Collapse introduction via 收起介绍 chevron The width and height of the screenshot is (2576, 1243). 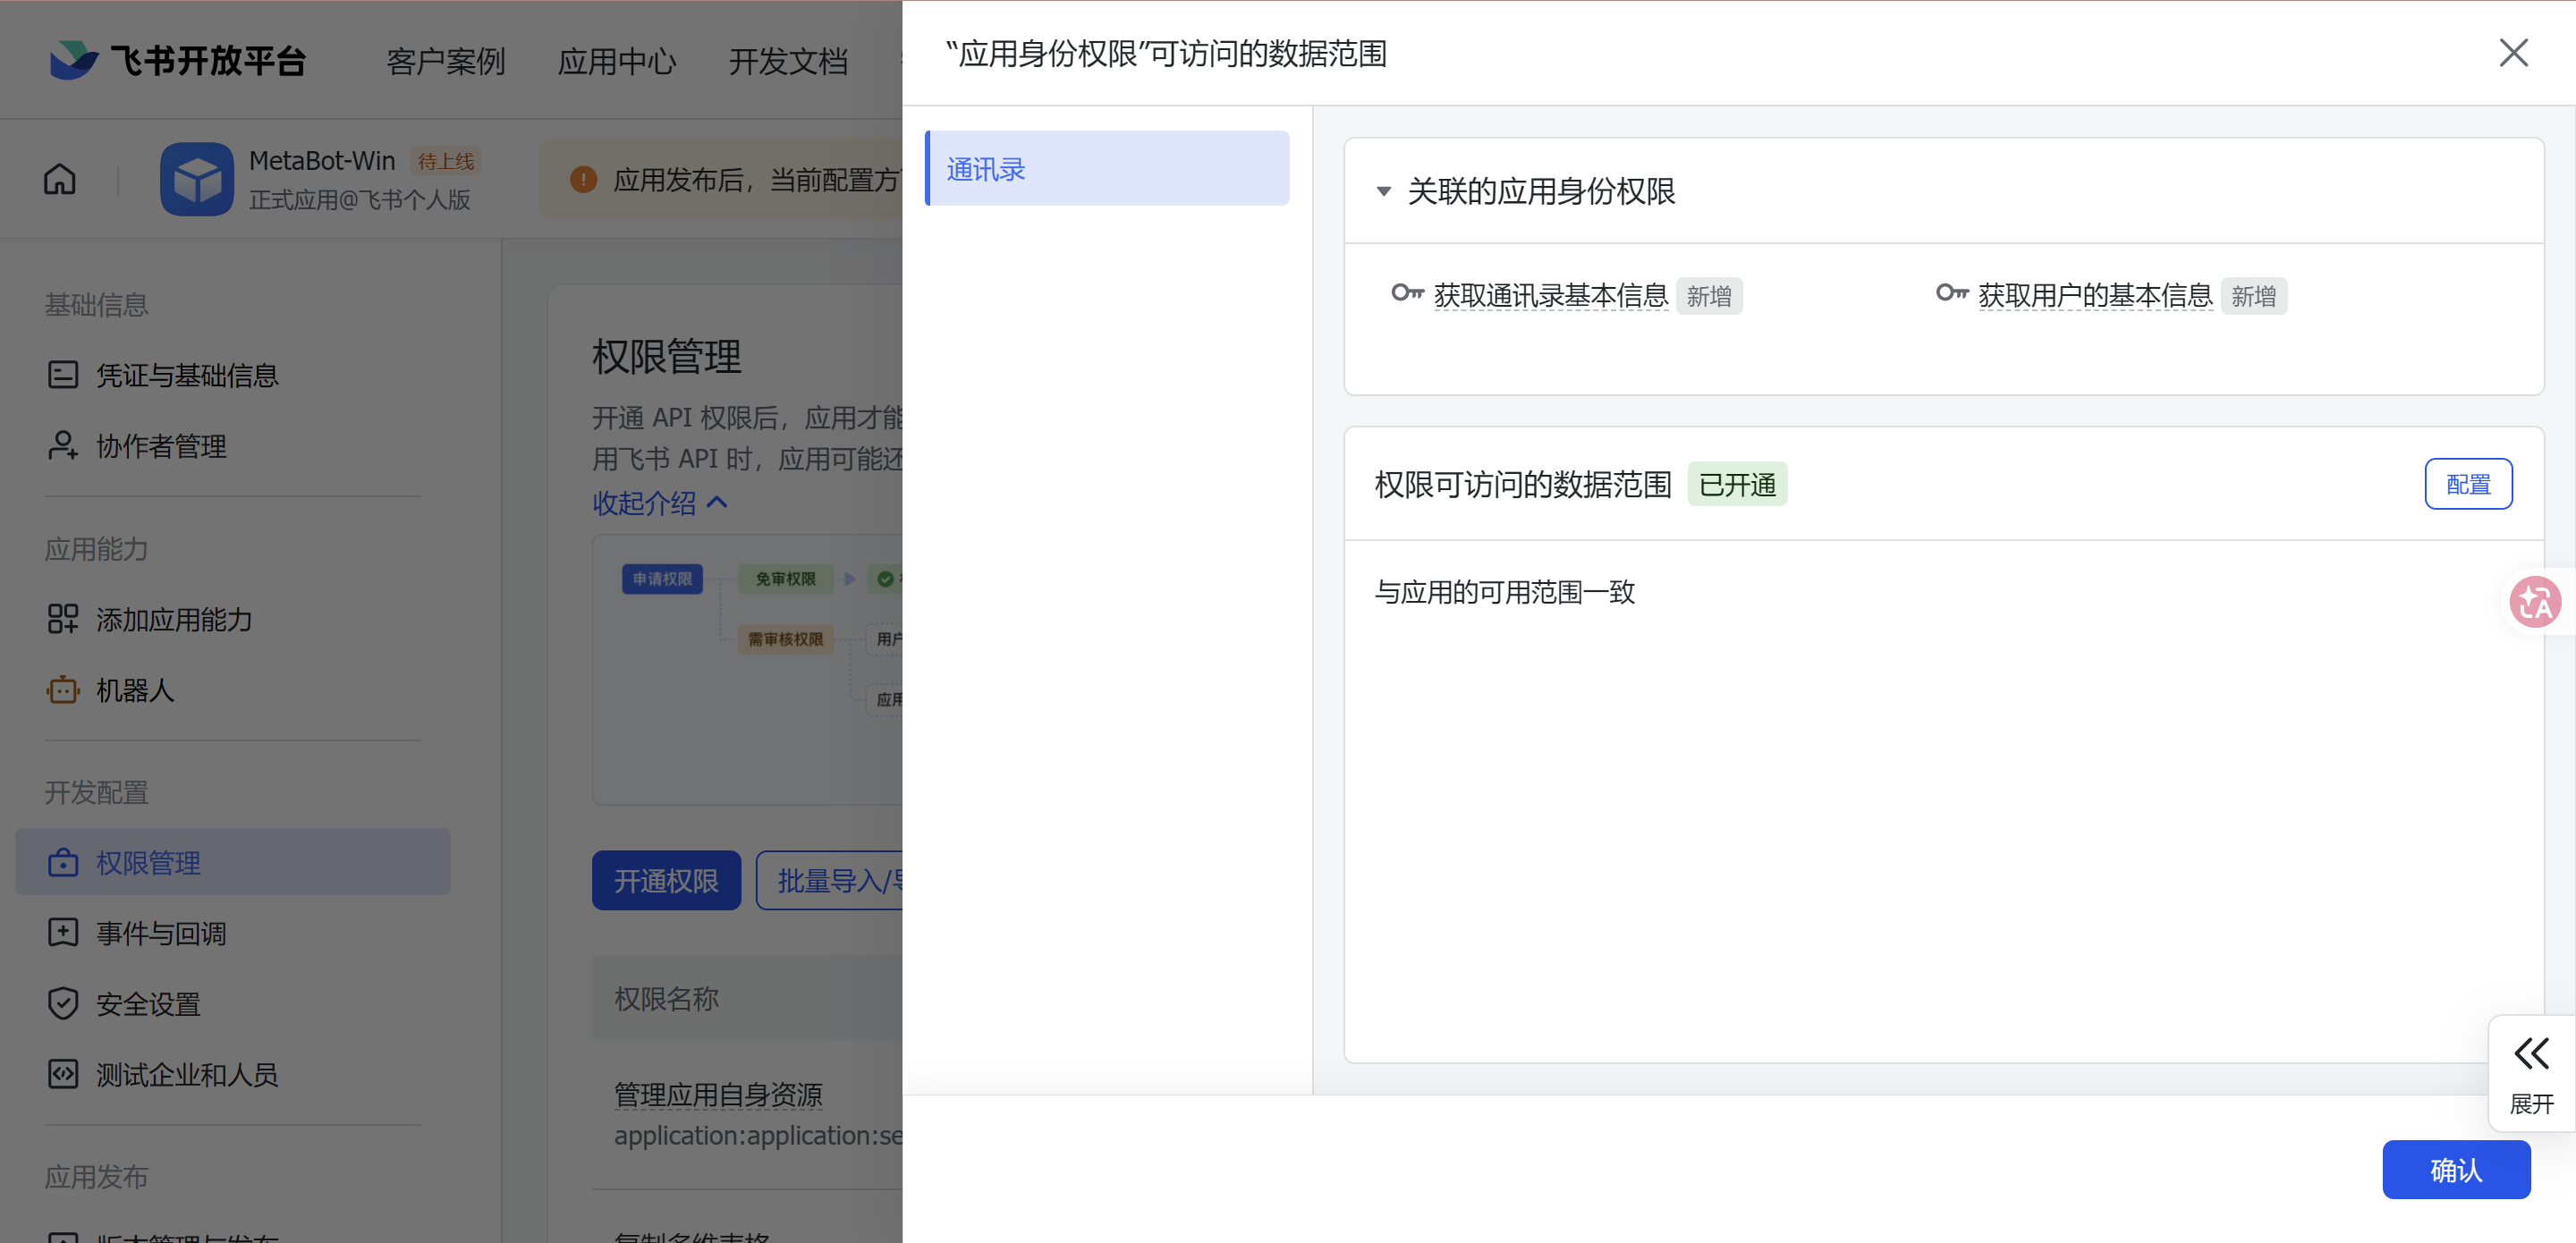[717, 502]
